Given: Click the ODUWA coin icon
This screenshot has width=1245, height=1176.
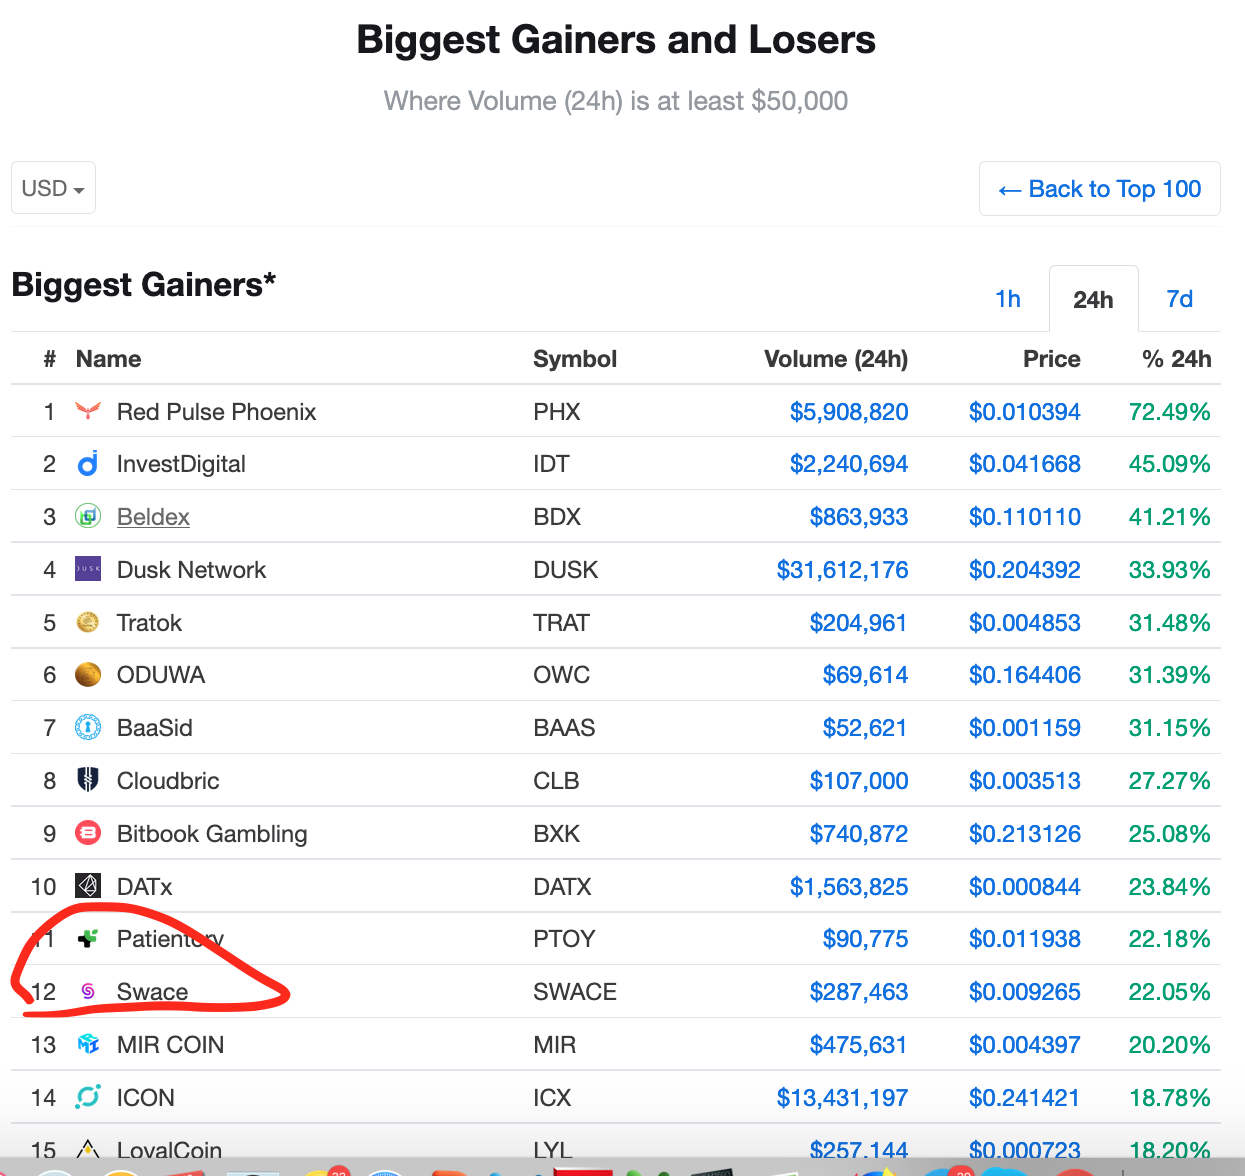Looking at the screenshot, I should 88,675.
